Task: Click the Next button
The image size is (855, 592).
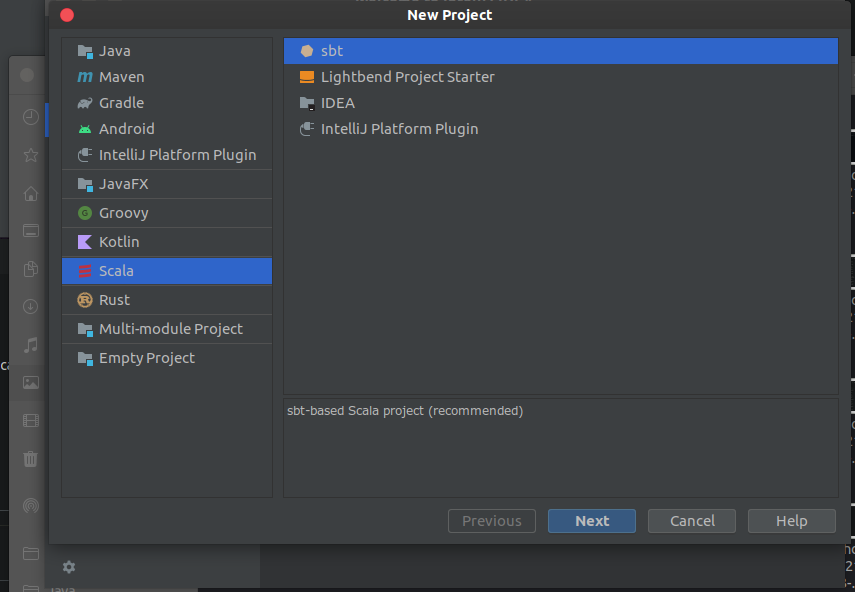Action: 592,521
